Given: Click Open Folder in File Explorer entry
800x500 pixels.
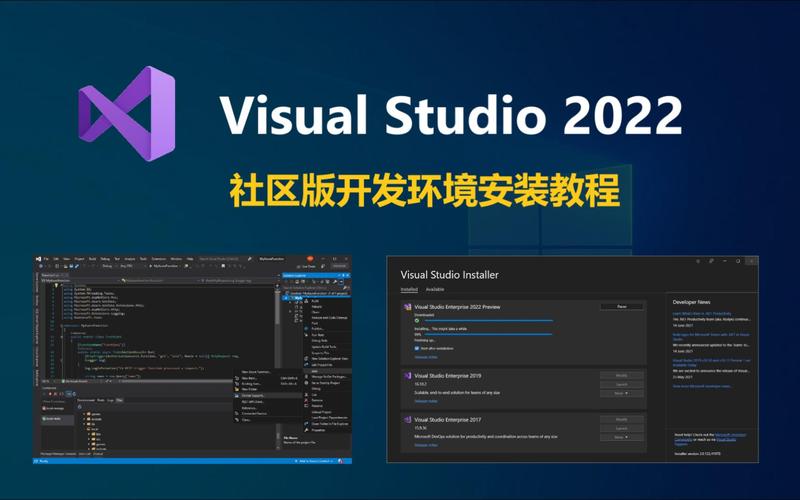Looking at the screenshot, I should (328, 423).
